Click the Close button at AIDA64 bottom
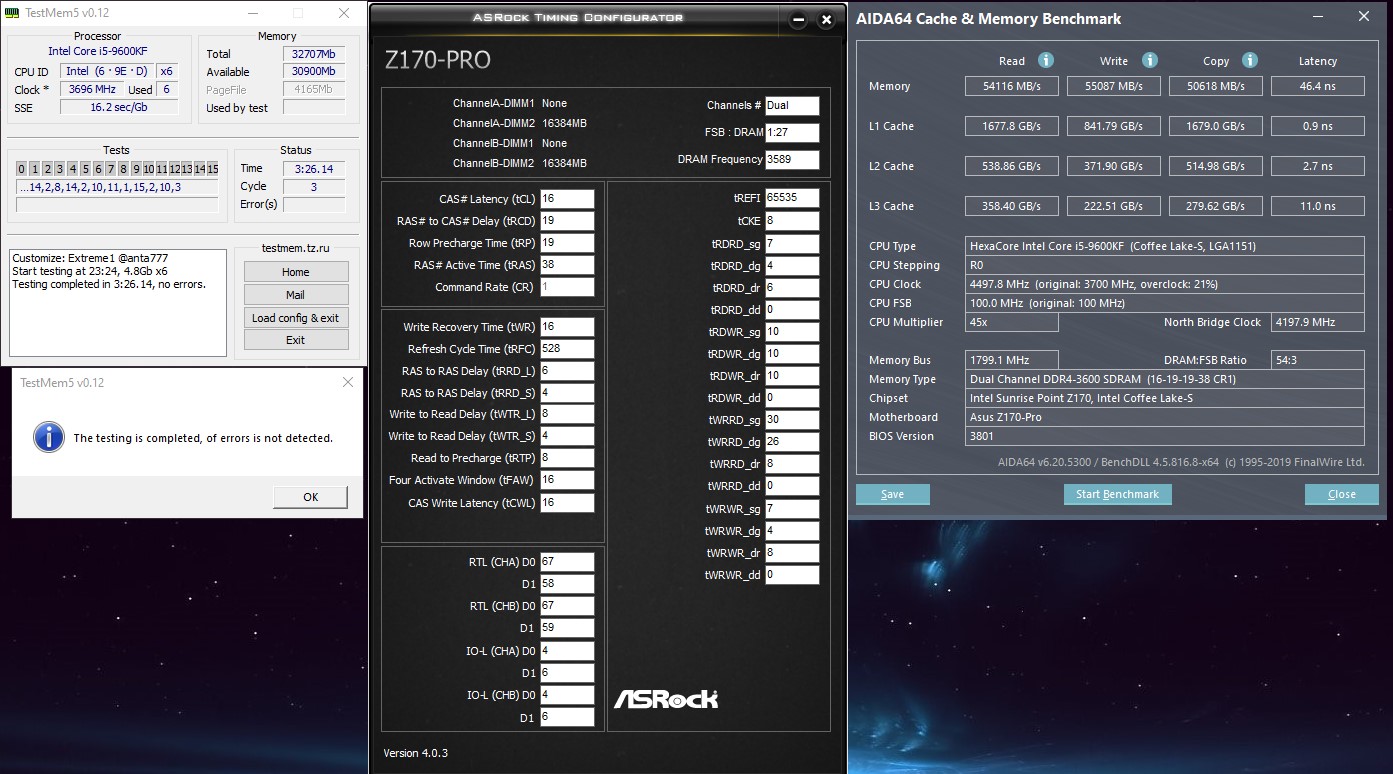Viewport: 1393px width, 774px height. pyautogui.click(x=1342, y=494)
